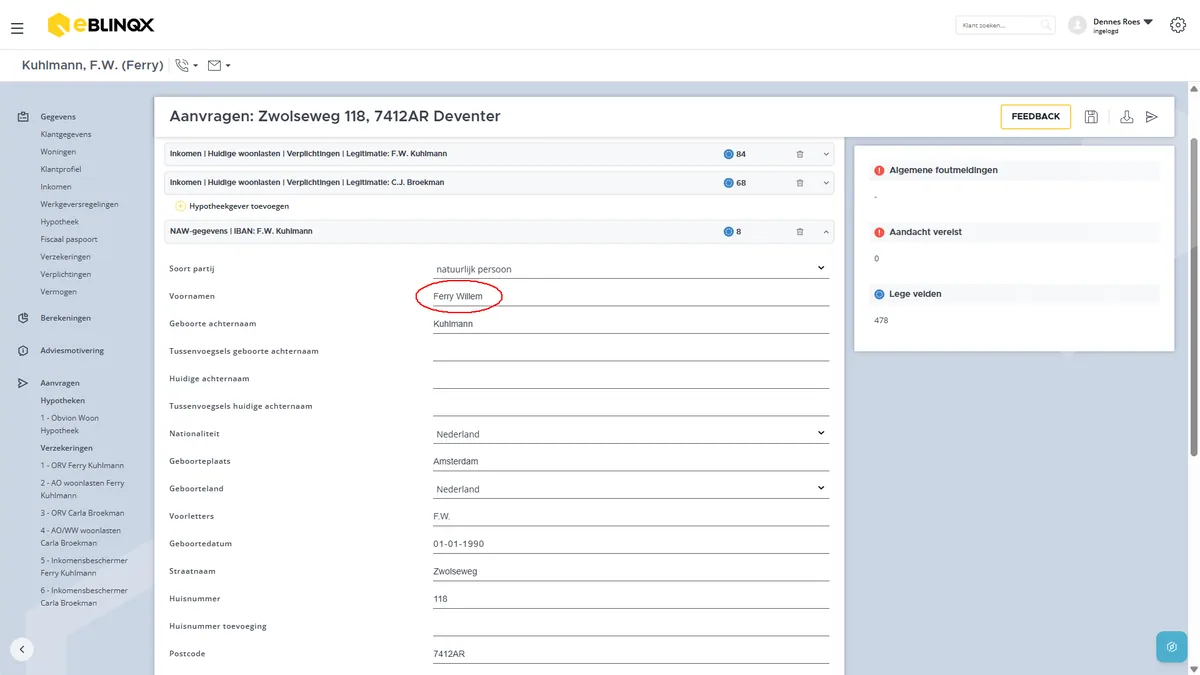
Task: Open the Geboorteland dropdown
Action: click(631, 489)
